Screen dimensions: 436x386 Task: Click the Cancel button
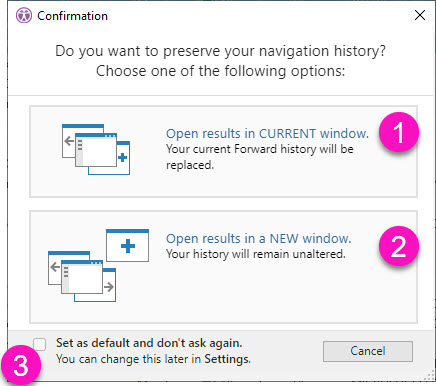(x=368, y=351)
